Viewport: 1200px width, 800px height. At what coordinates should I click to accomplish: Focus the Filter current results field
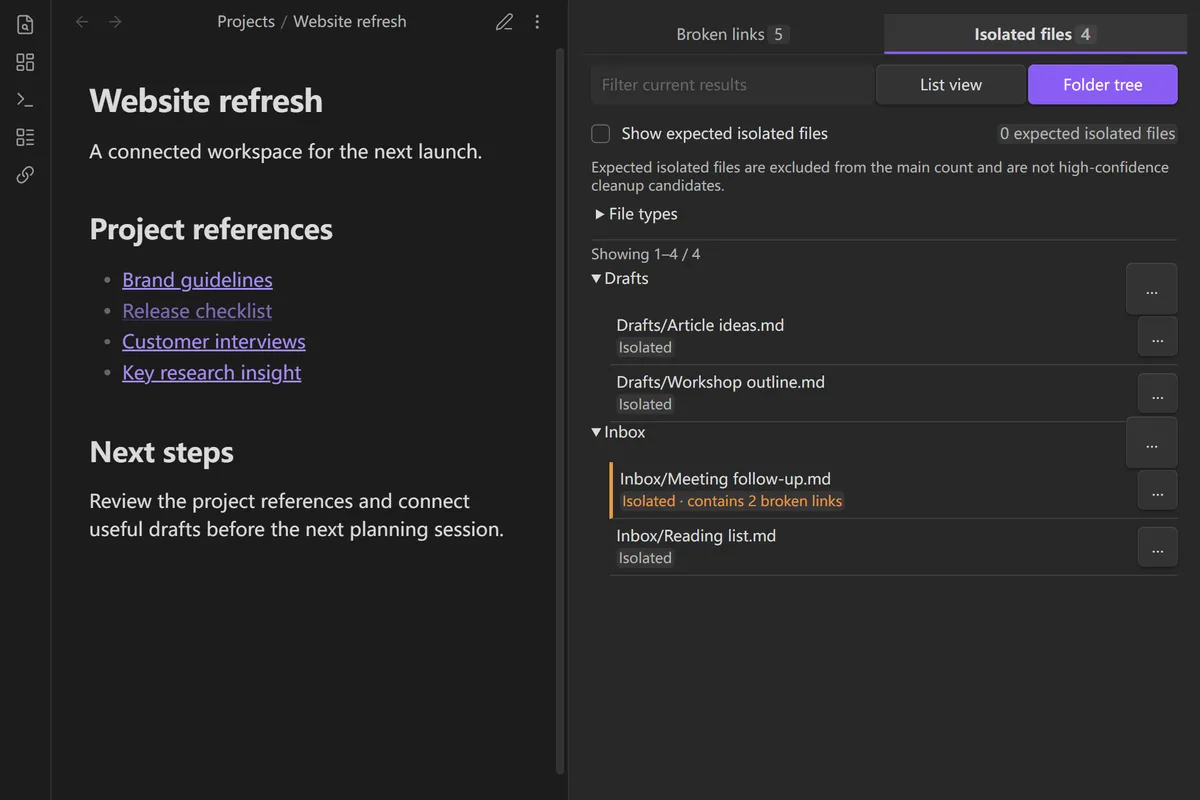click(x=732, y=85)
